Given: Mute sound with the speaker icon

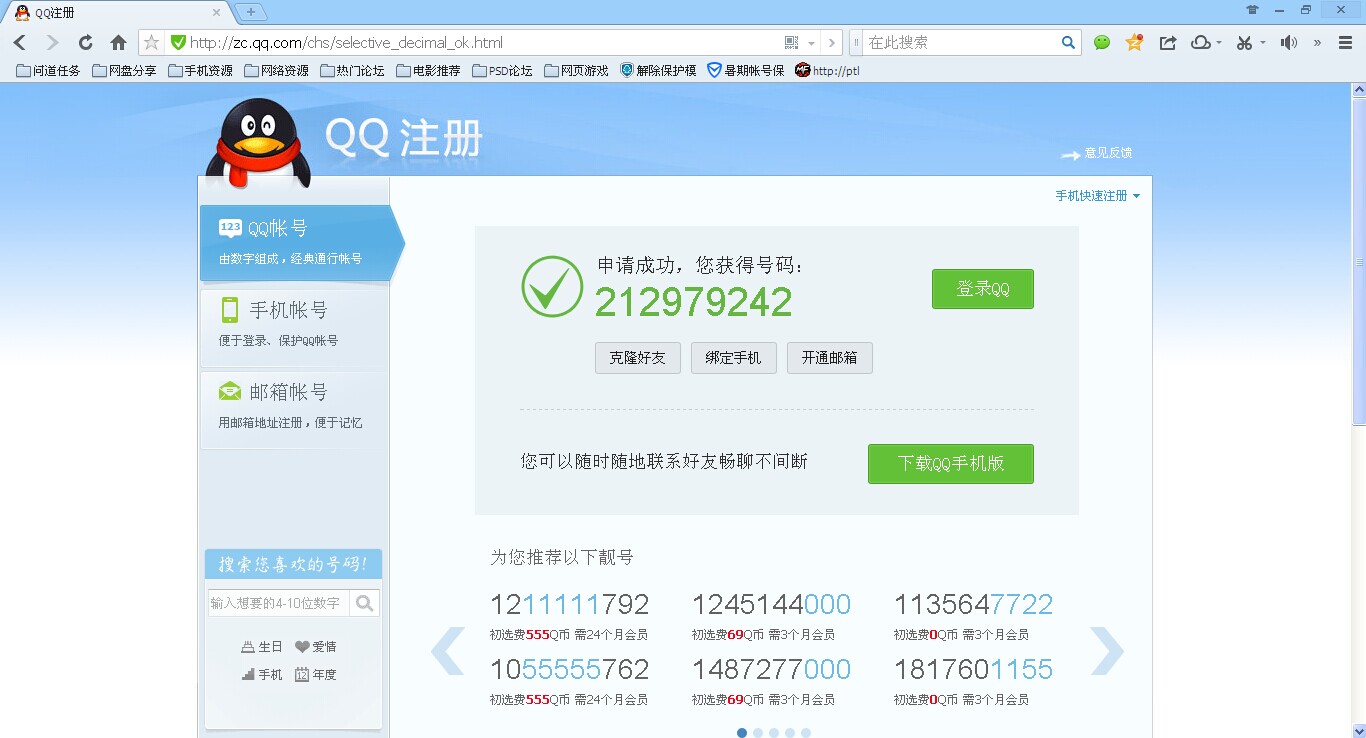Looking at the screenshot, I should [x=1289, y=42].
